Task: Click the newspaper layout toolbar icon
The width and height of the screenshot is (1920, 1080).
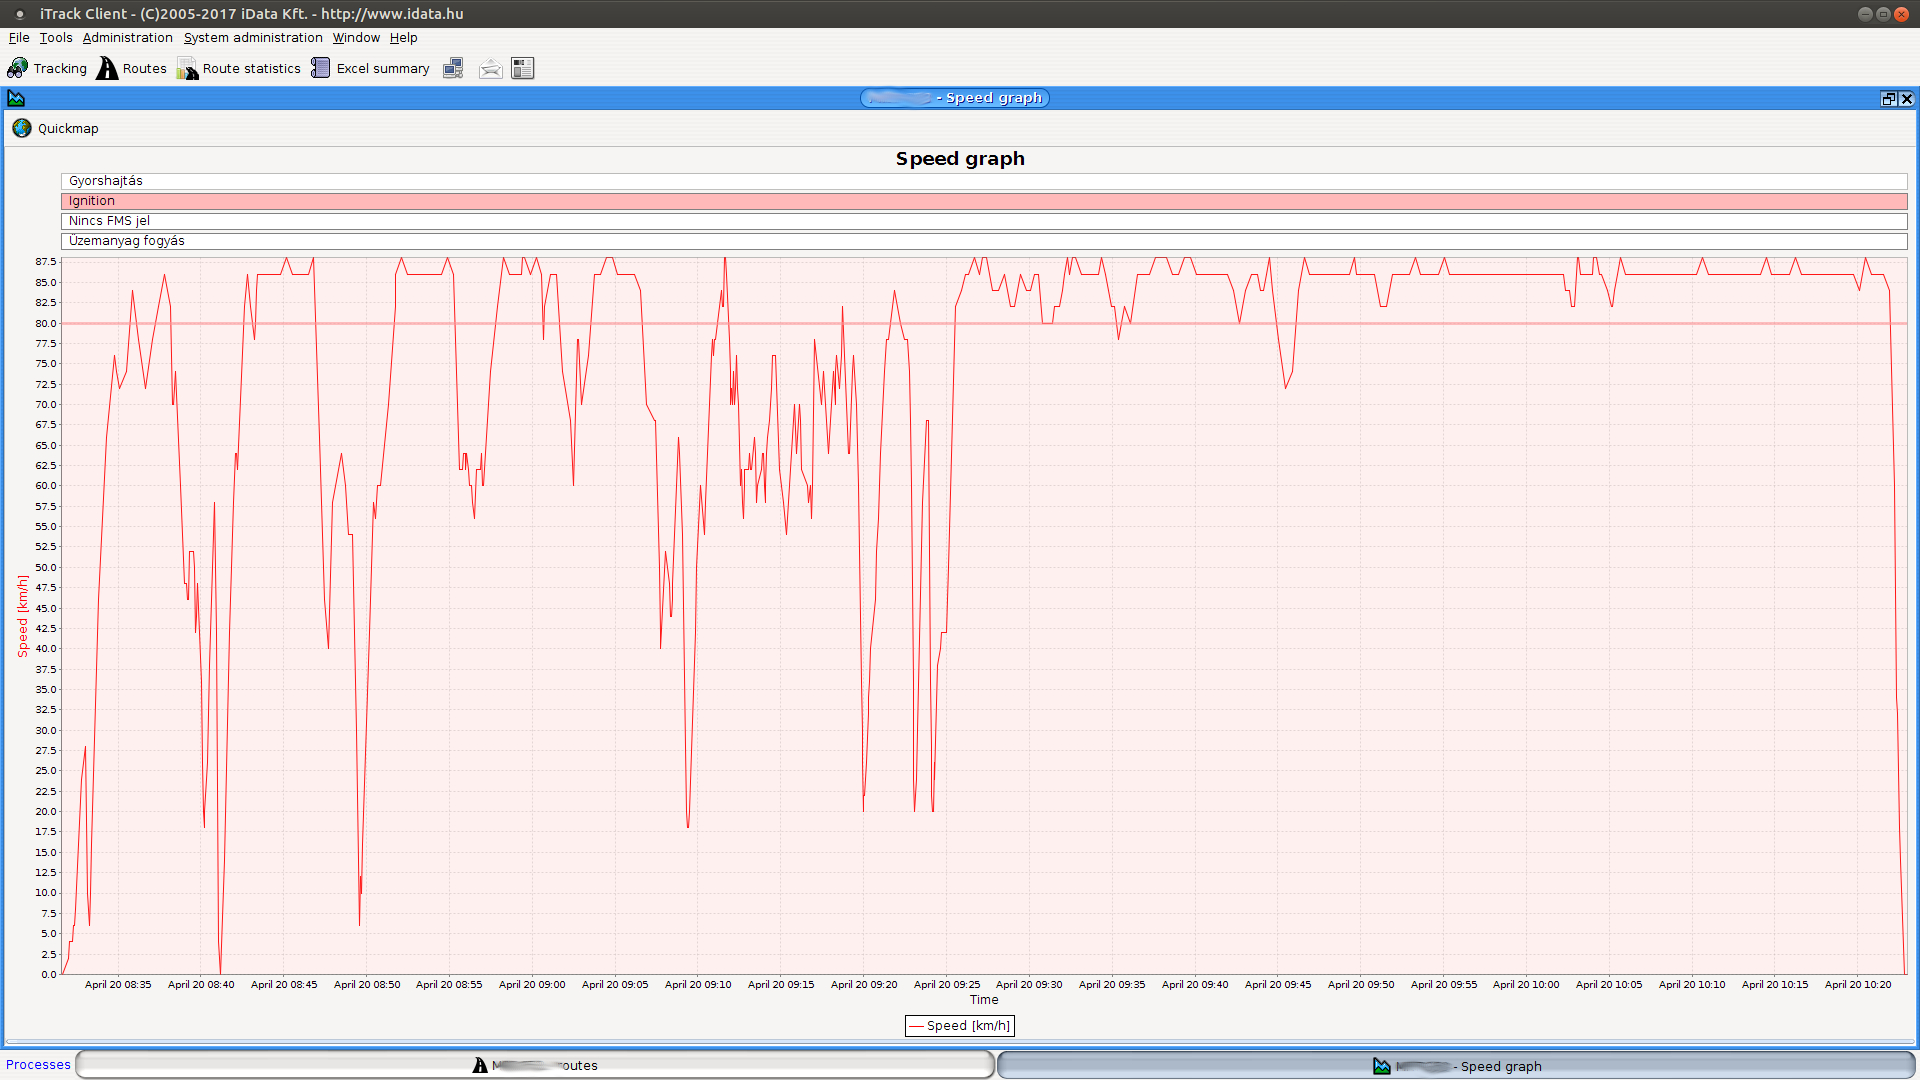Action: point(522,68)
